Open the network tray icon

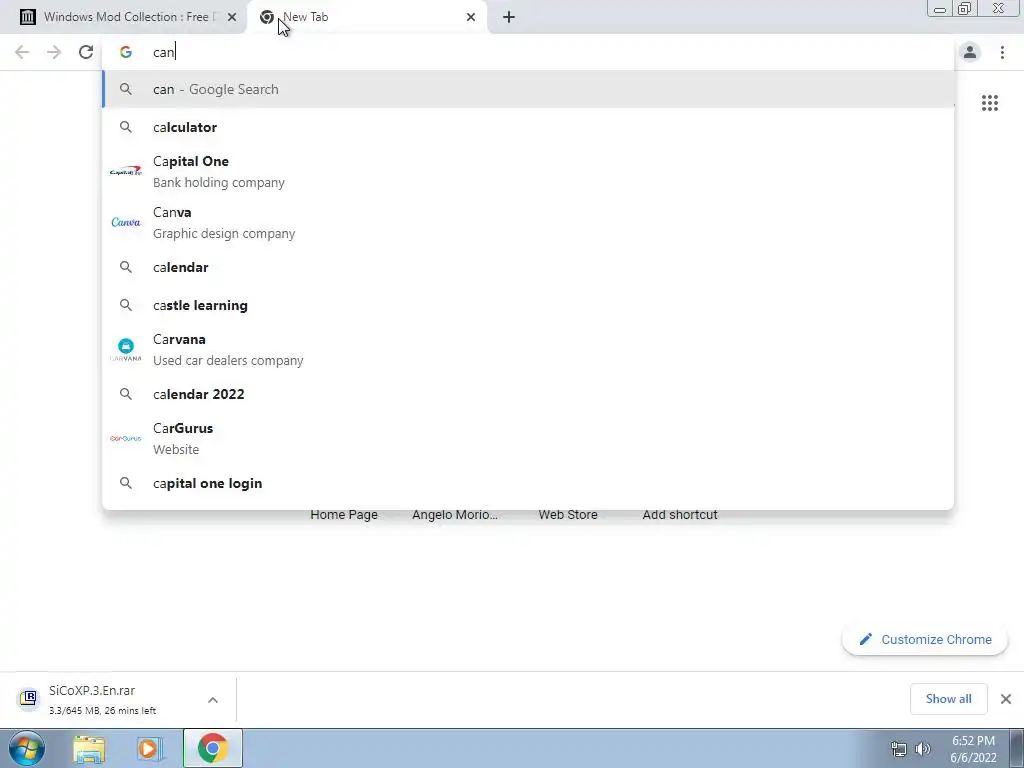coord(899,749)
